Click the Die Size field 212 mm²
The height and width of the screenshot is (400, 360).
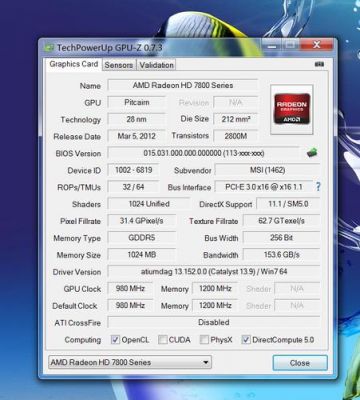pos(236,119)
